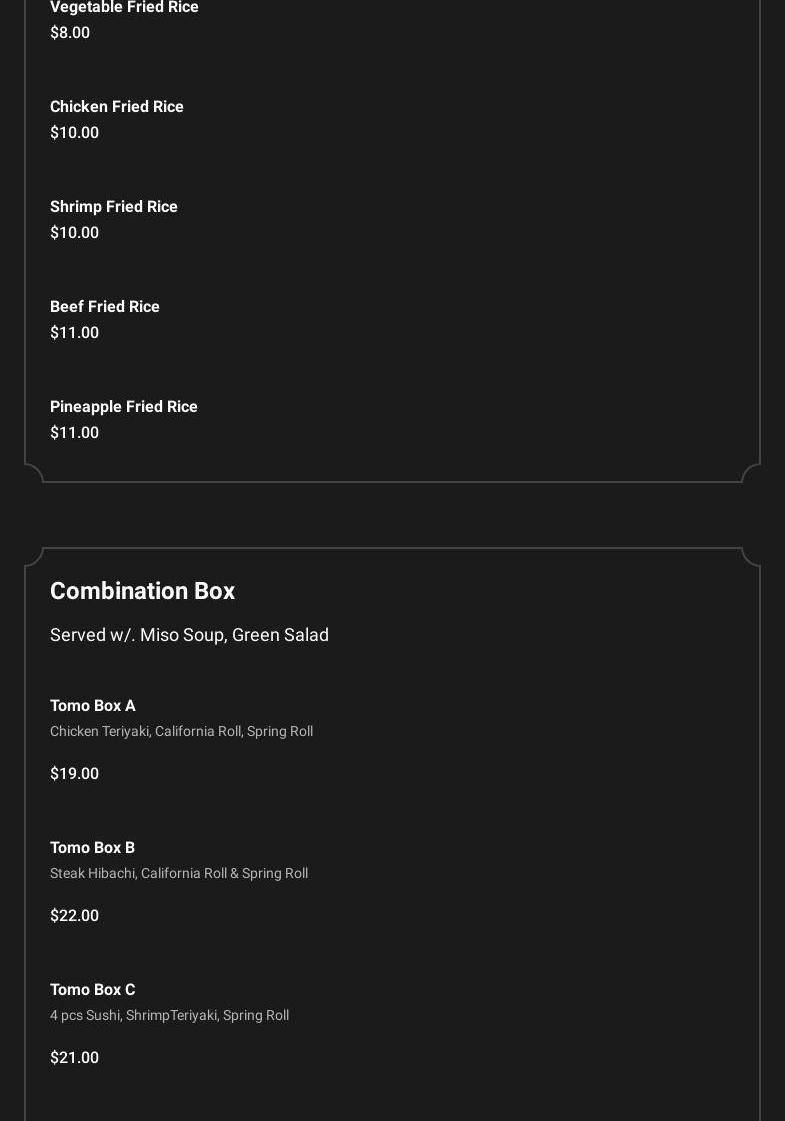Choose the Pineapple Fried Rice item

(124, 407)
